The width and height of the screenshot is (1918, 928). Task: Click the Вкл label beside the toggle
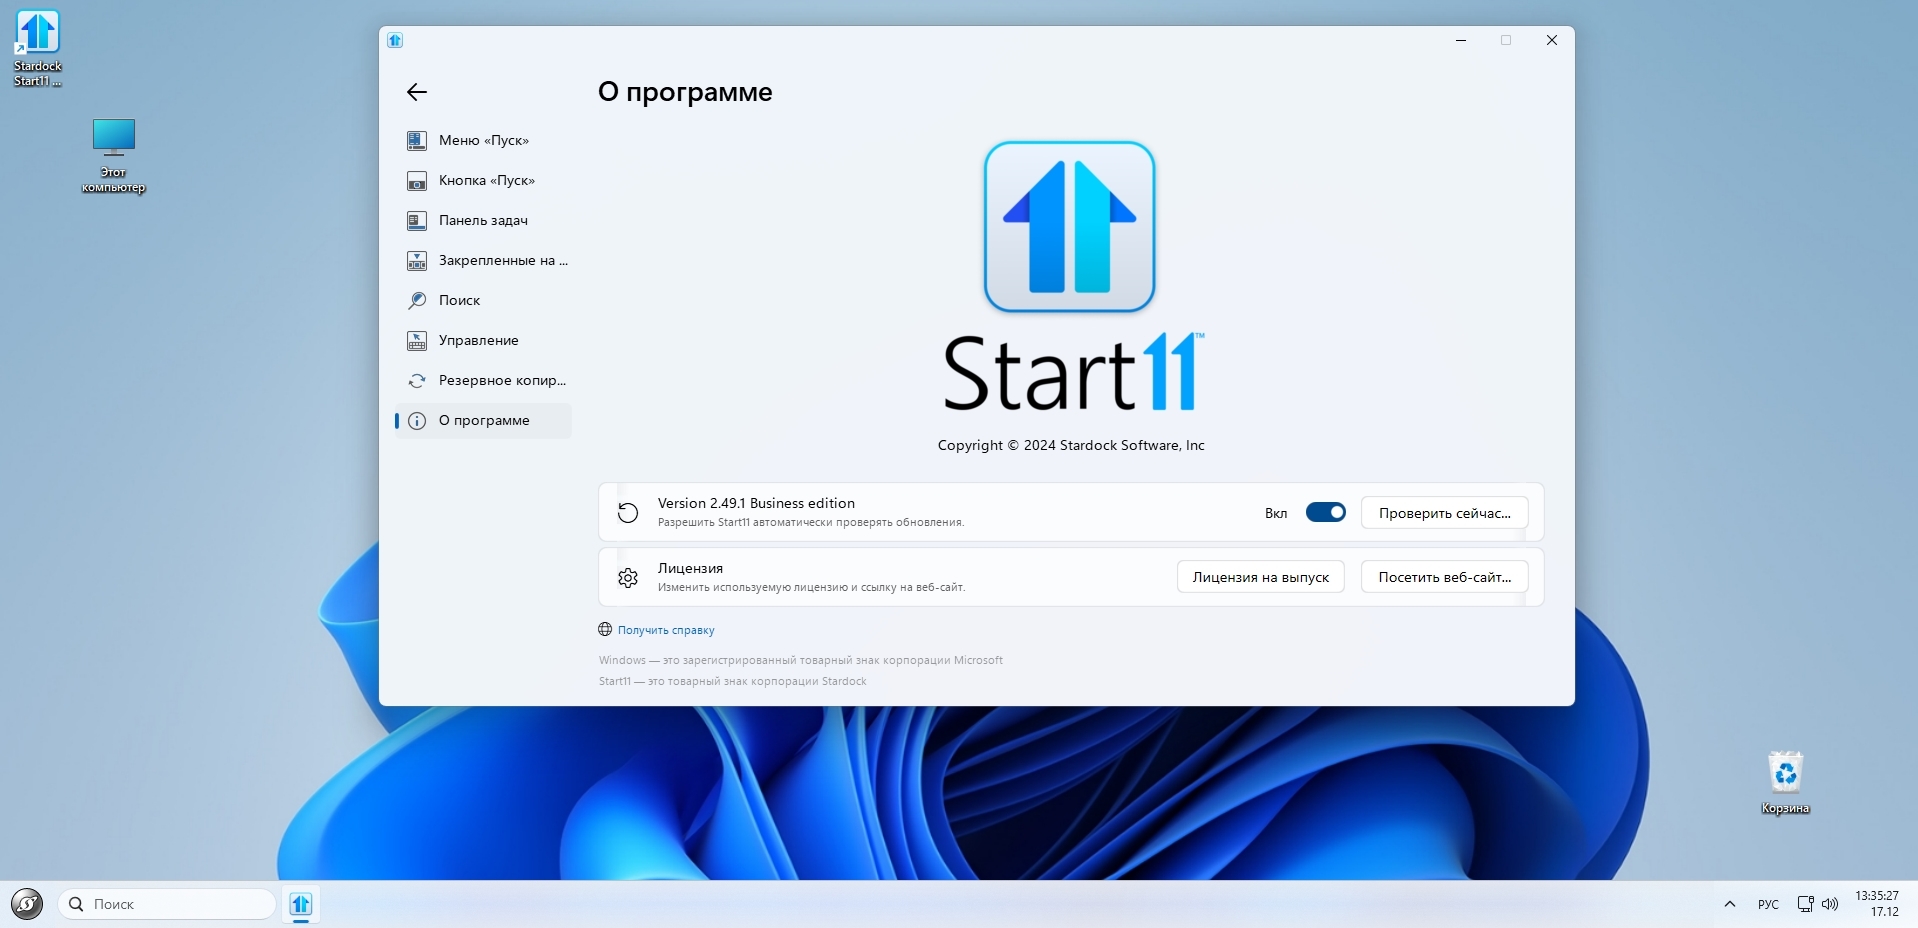coord(1276,513)
